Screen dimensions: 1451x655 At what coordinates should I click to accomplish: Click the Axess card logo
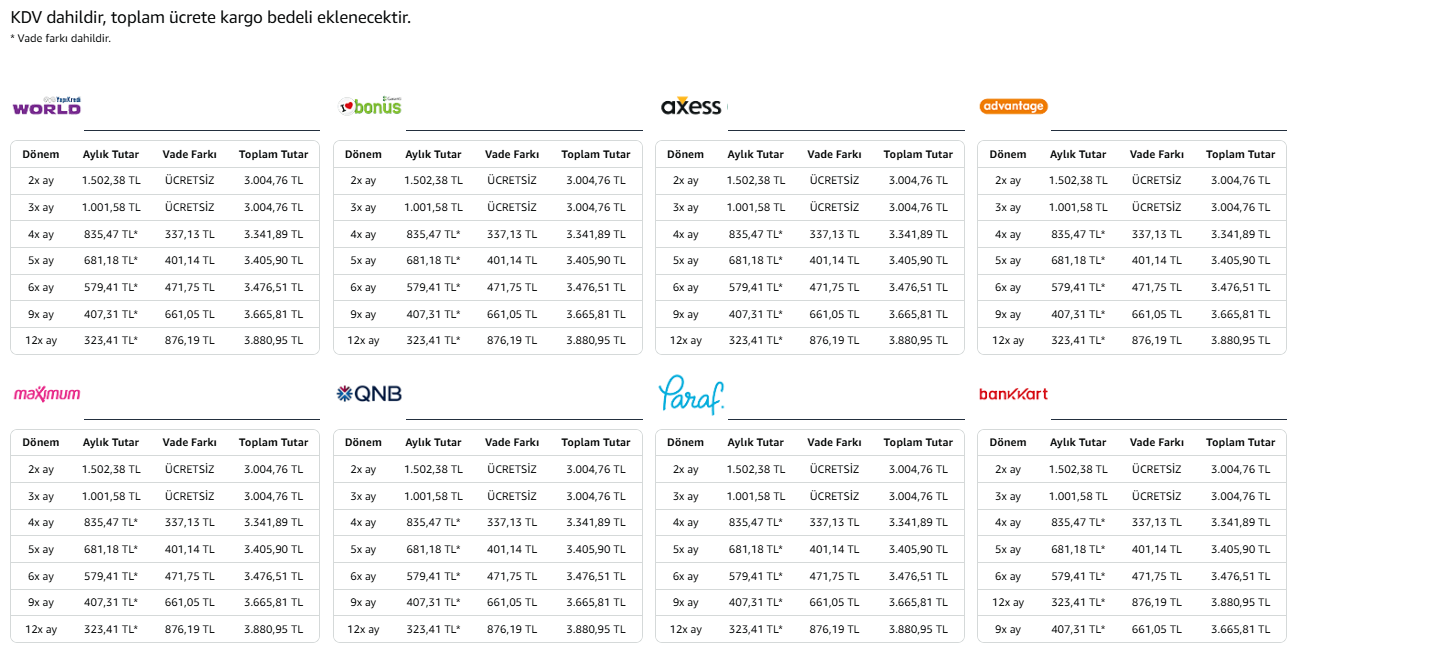691,106
